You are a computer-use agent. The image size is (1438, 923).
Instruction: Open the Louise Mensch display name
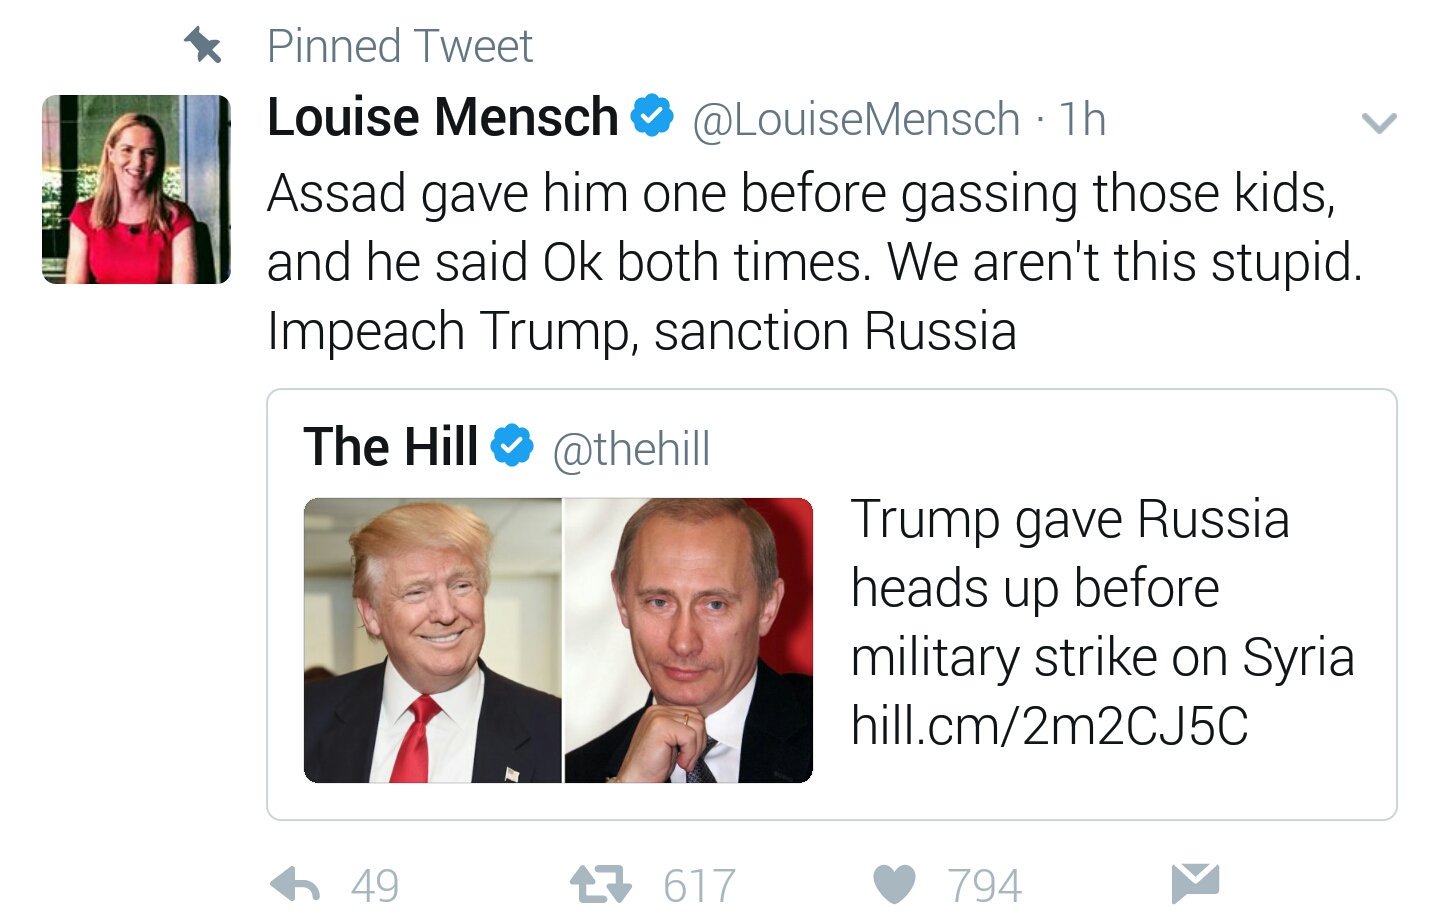(443, 117)
